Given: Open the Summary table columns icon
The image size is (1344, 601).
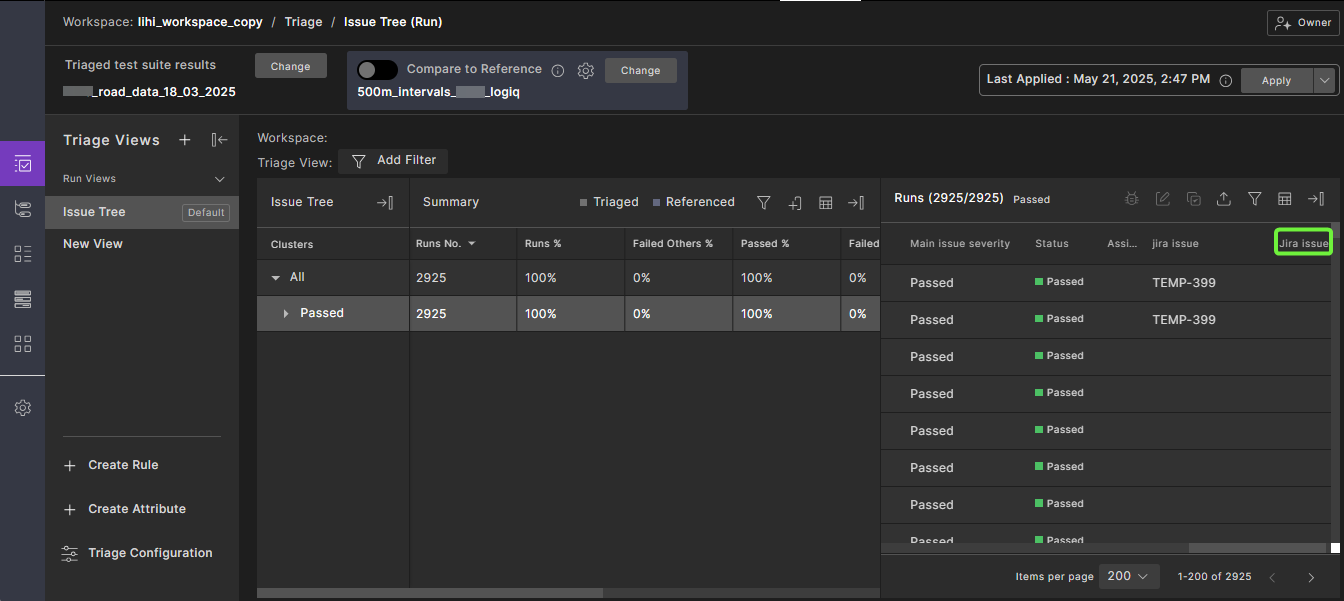Looking at the screenshot, I should click(x=826, y=203).
